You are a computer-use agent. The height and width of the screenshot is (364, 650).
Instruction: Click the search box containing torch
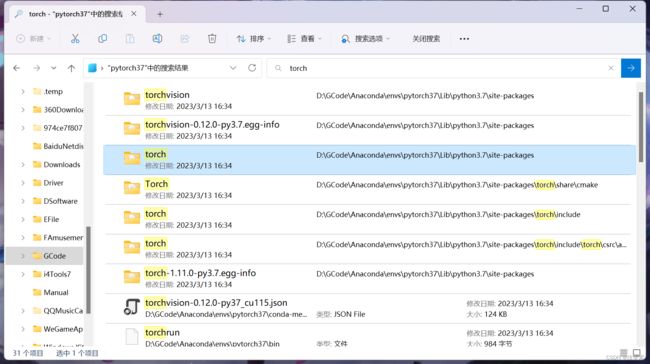[x=444, y=68]
